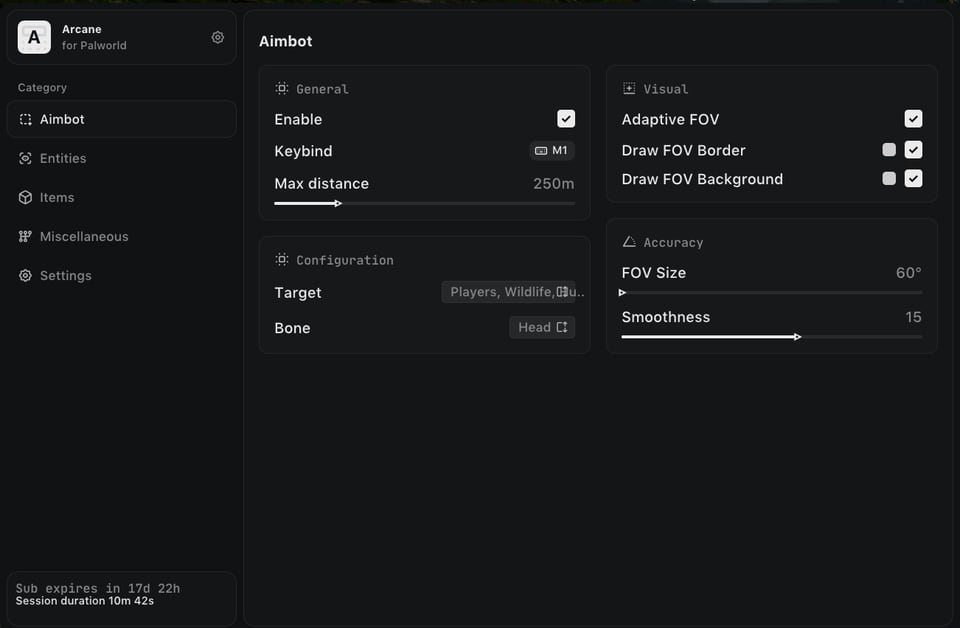960x628 pixels.
Task: Toggle the Draw FOV Border checkbox
Action: [913, 150]
